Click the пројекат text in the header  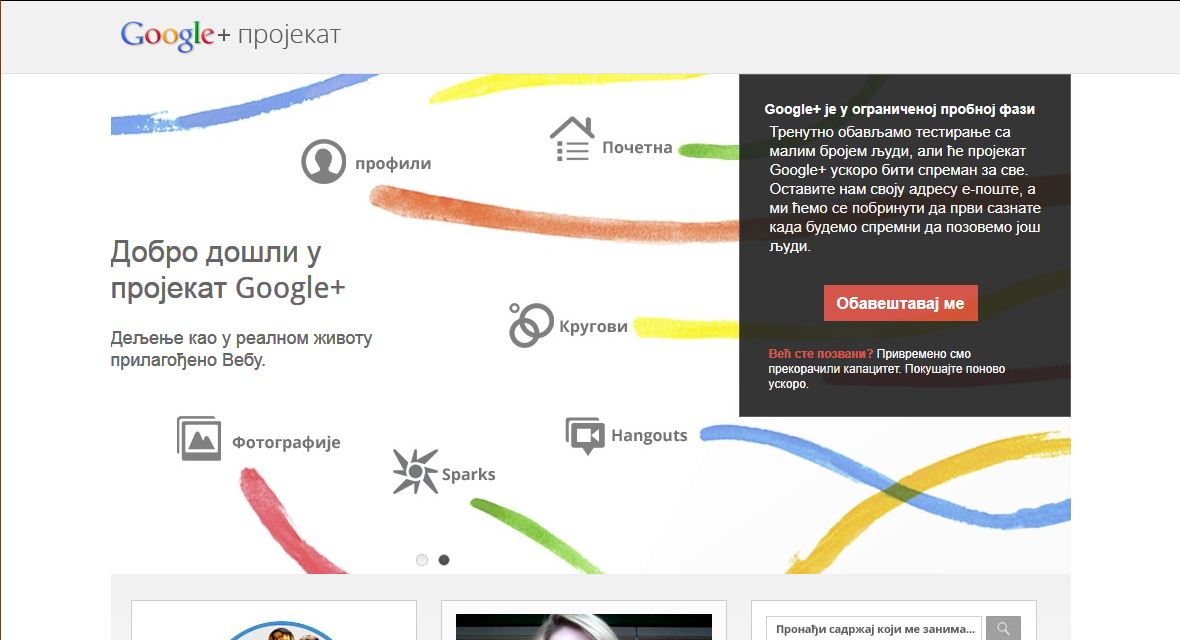coord(289,35)
